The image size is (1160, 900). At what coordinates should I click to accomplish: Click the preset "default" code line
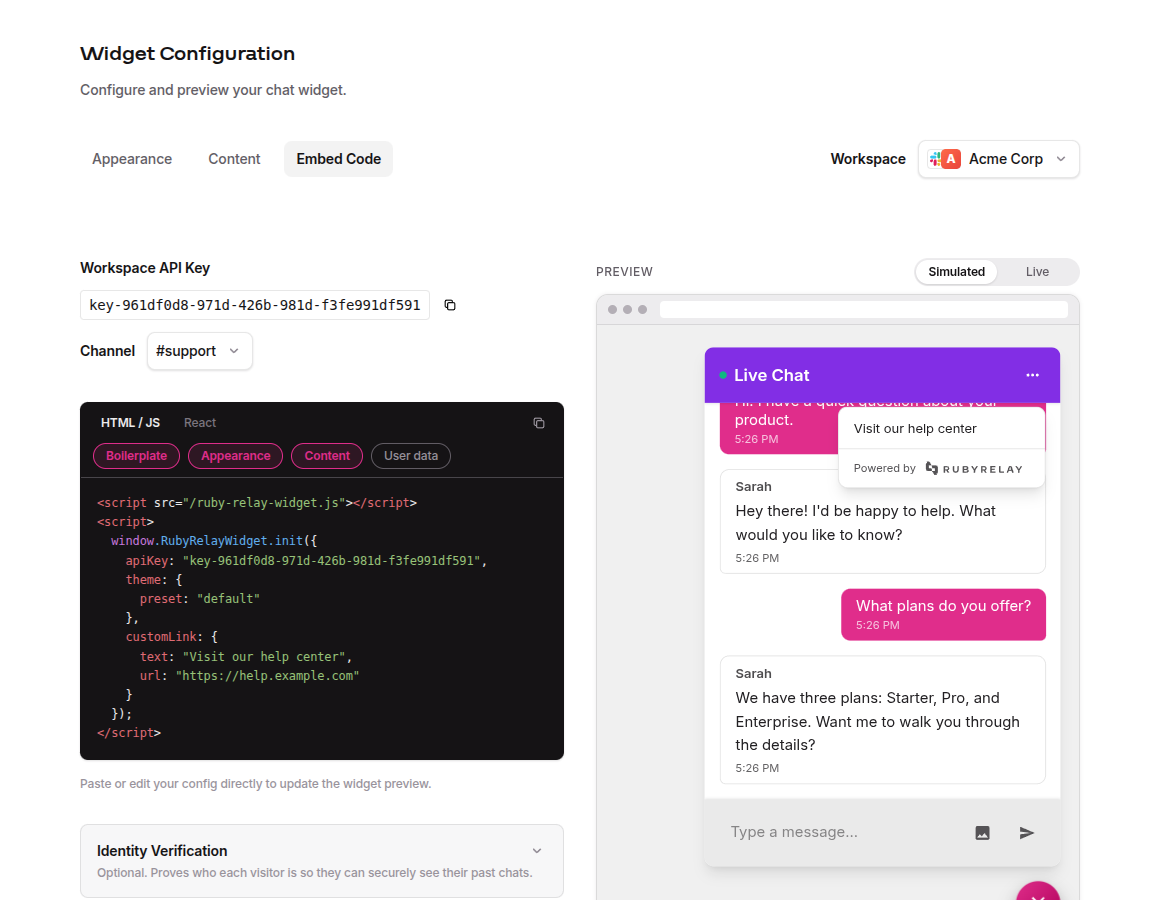(200, 599)
